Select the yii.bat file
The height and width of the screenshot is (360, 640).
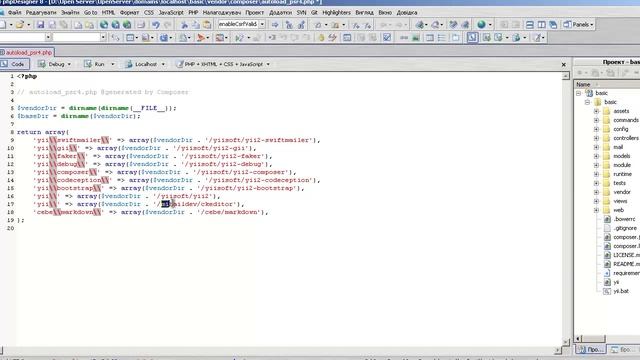point(621,291)
